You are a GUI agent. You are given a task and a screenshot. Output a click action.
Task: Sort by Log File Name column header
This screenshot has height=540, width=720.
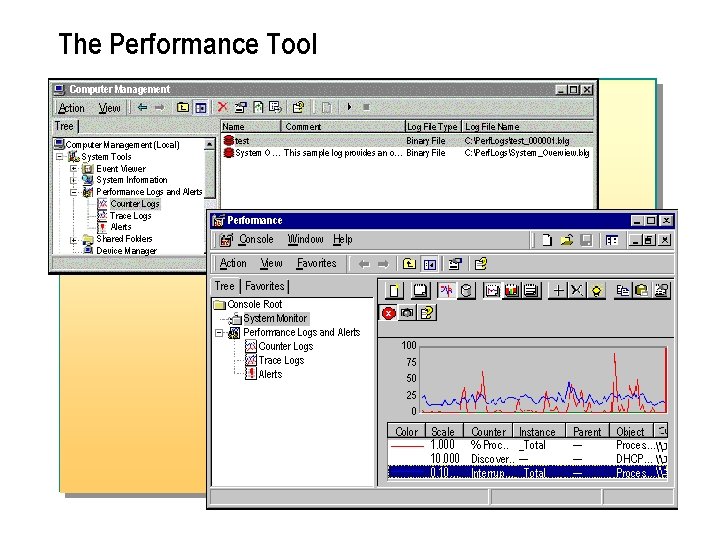[x=527, y=126]
